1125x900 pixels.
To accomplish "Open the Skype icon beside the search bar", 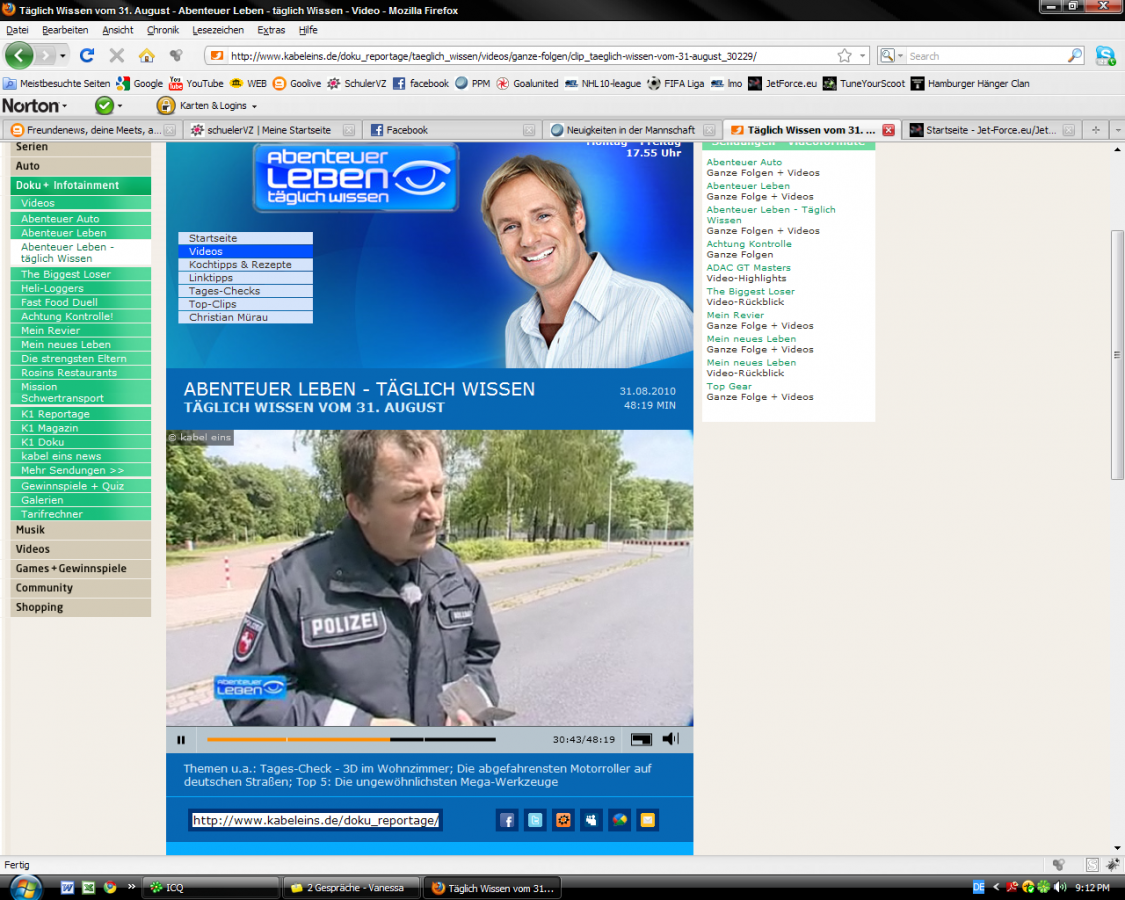I will [x=1105, y=55].
